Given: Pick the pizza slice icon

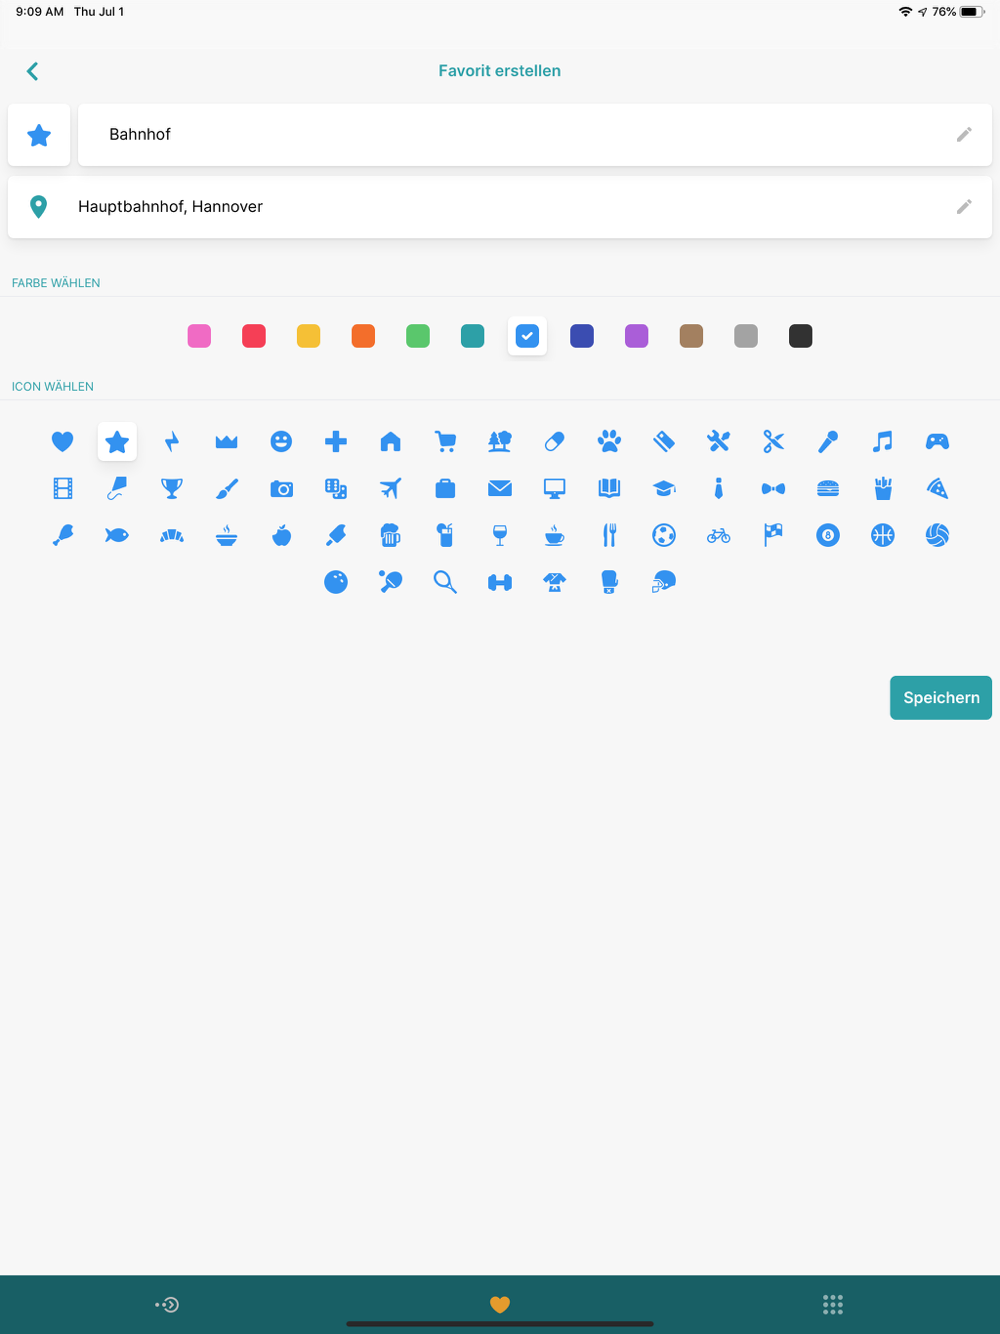Looking at the screenshot, I should [x=937, y=488].
